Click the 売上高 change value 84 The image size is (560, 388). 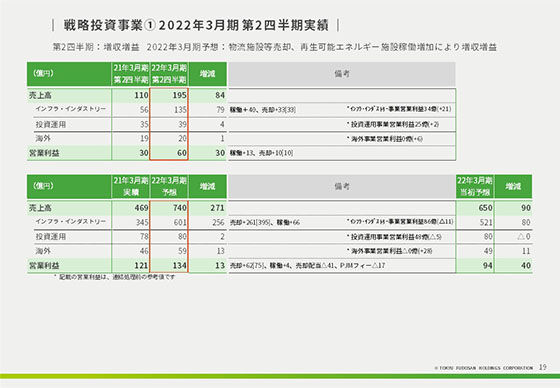220,95
